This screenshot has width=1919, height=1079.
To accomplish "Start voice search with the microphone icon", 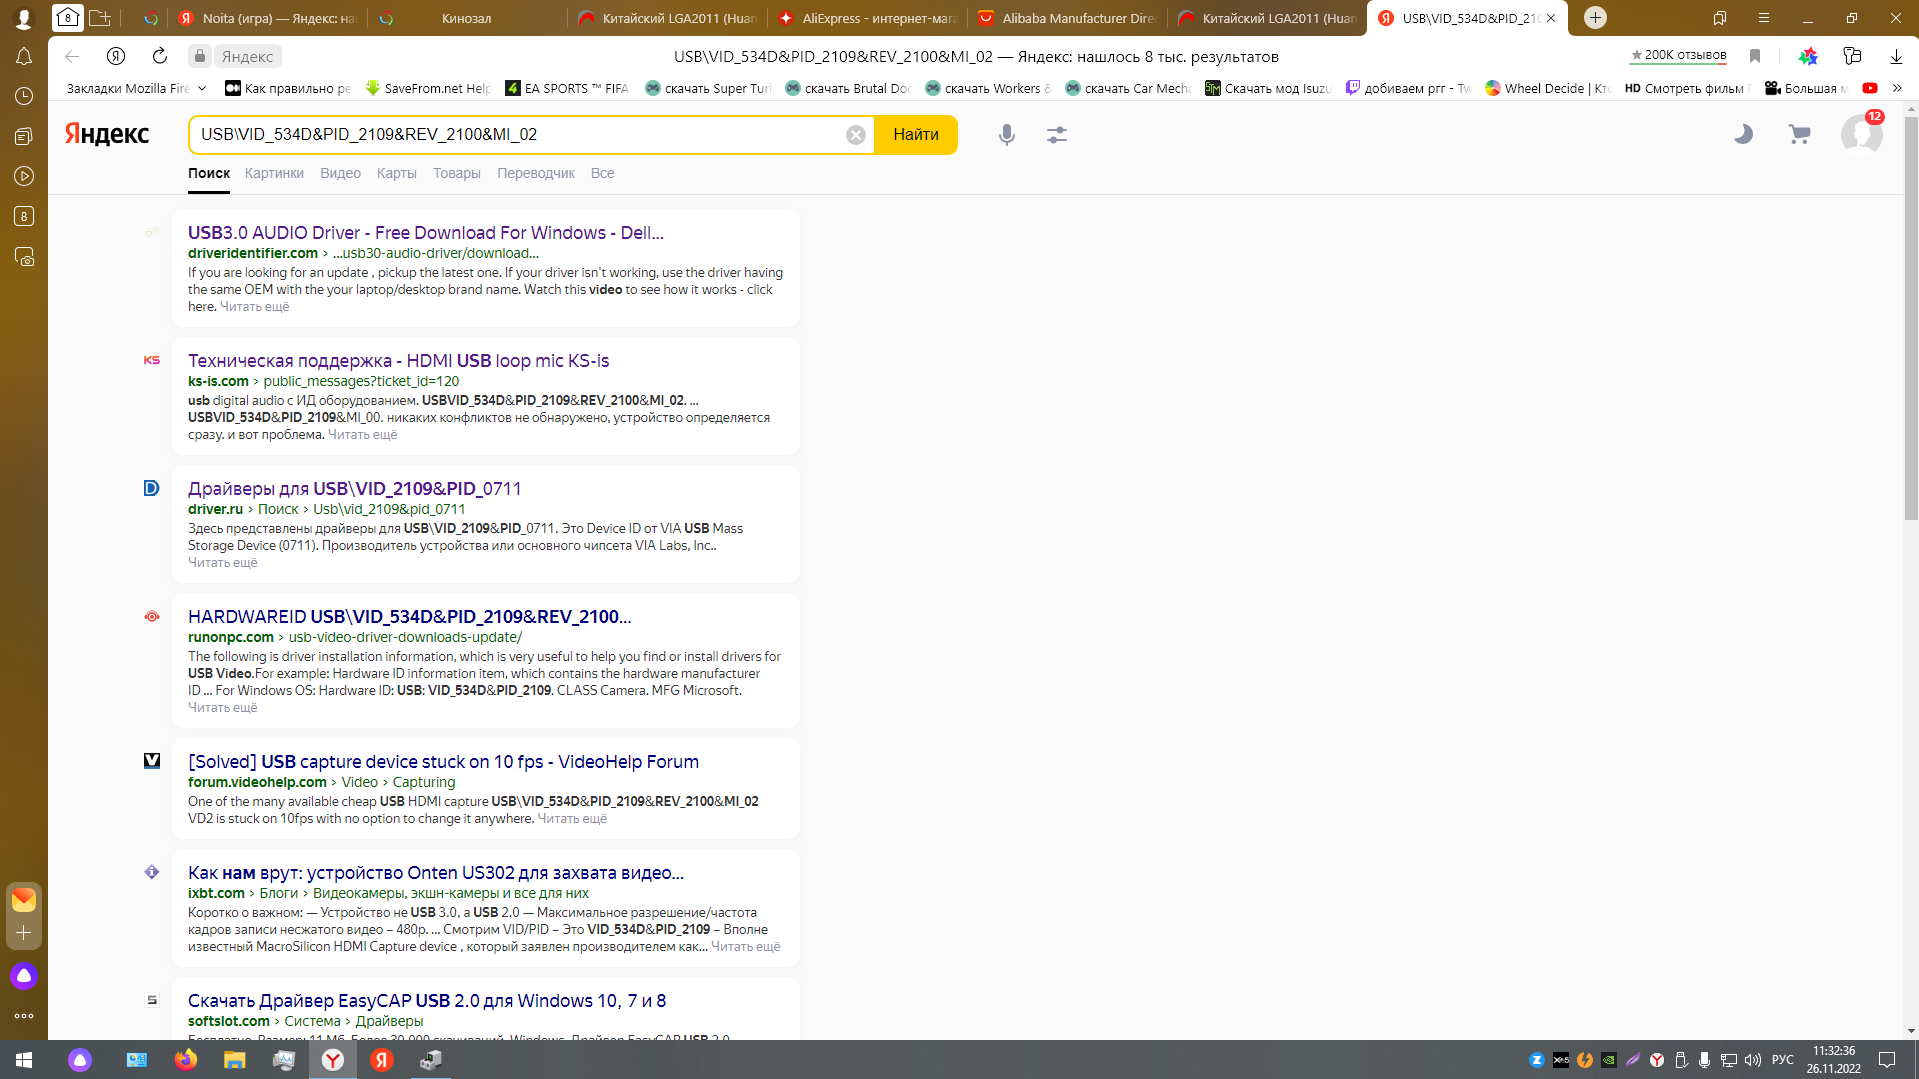I will pos(1007,135).
